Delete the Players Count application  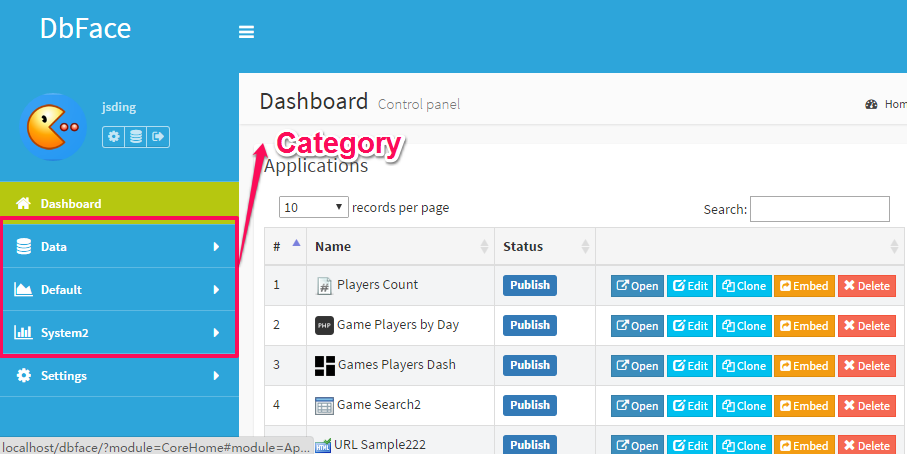(867, 286)
